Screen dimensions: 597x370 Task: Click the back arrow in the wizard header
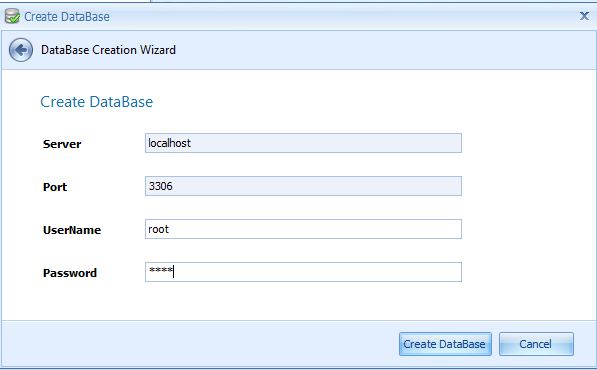21,50
